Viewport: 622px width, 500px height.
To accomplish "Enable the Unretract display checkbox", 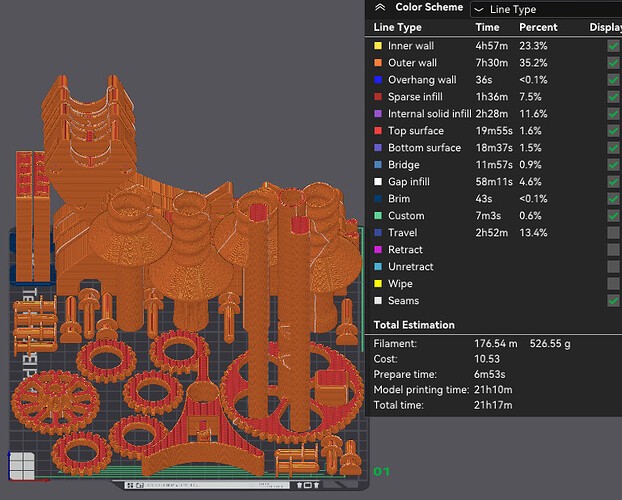I will click(613, 267).
